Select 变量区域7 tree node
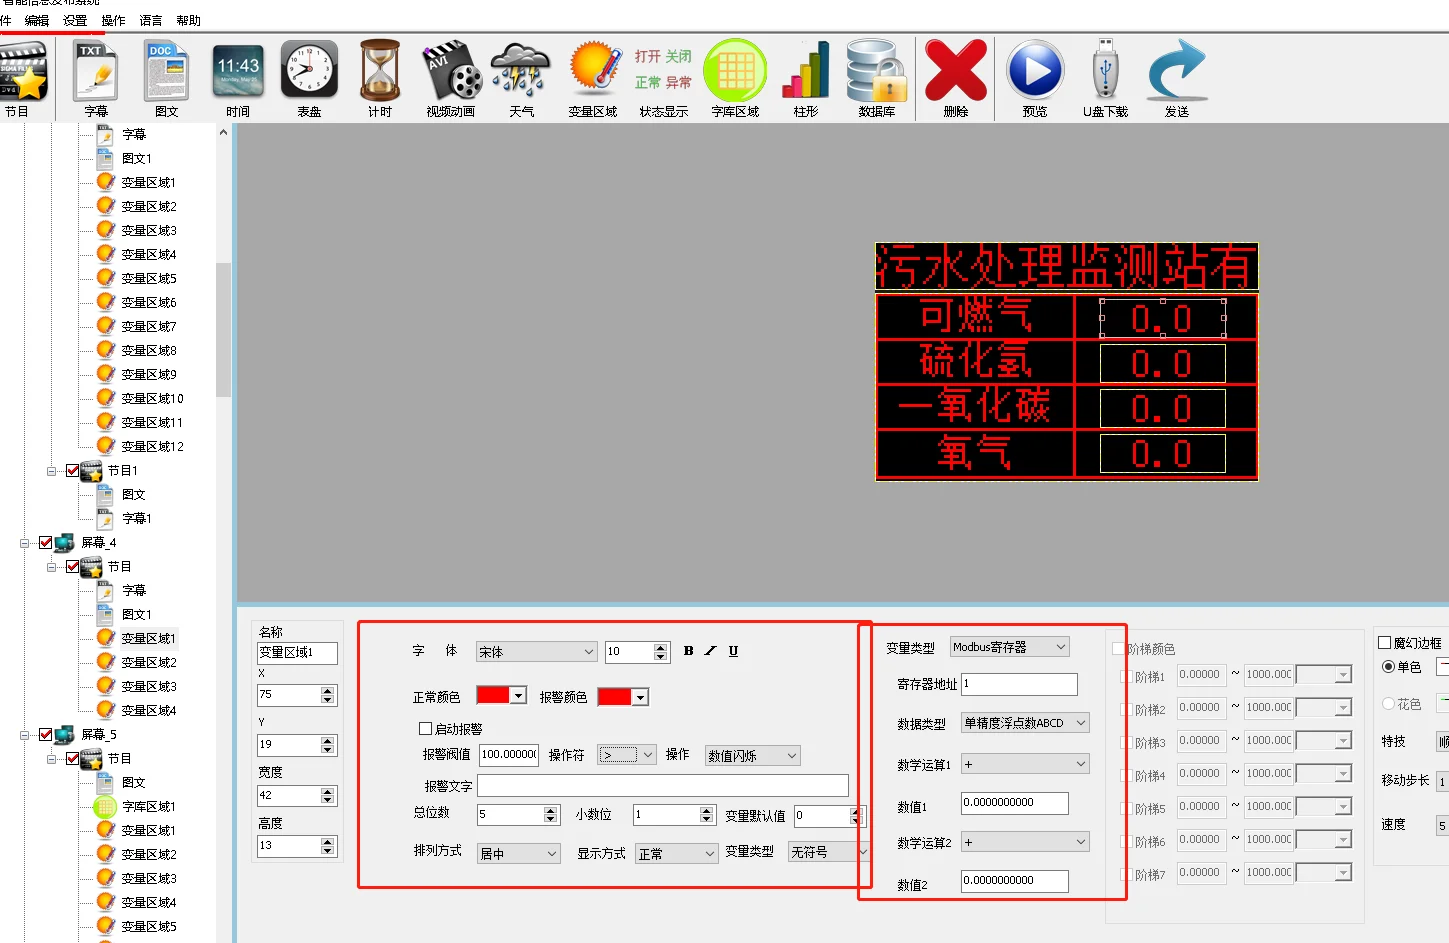 click(x=148, y=326)
